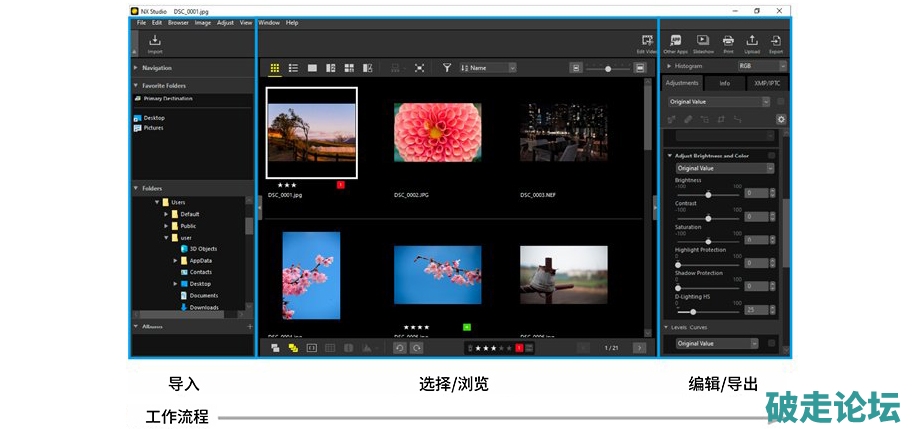Open the Adjust menu
The height and width of the screenshot is (429, 920).
point(225,22)
